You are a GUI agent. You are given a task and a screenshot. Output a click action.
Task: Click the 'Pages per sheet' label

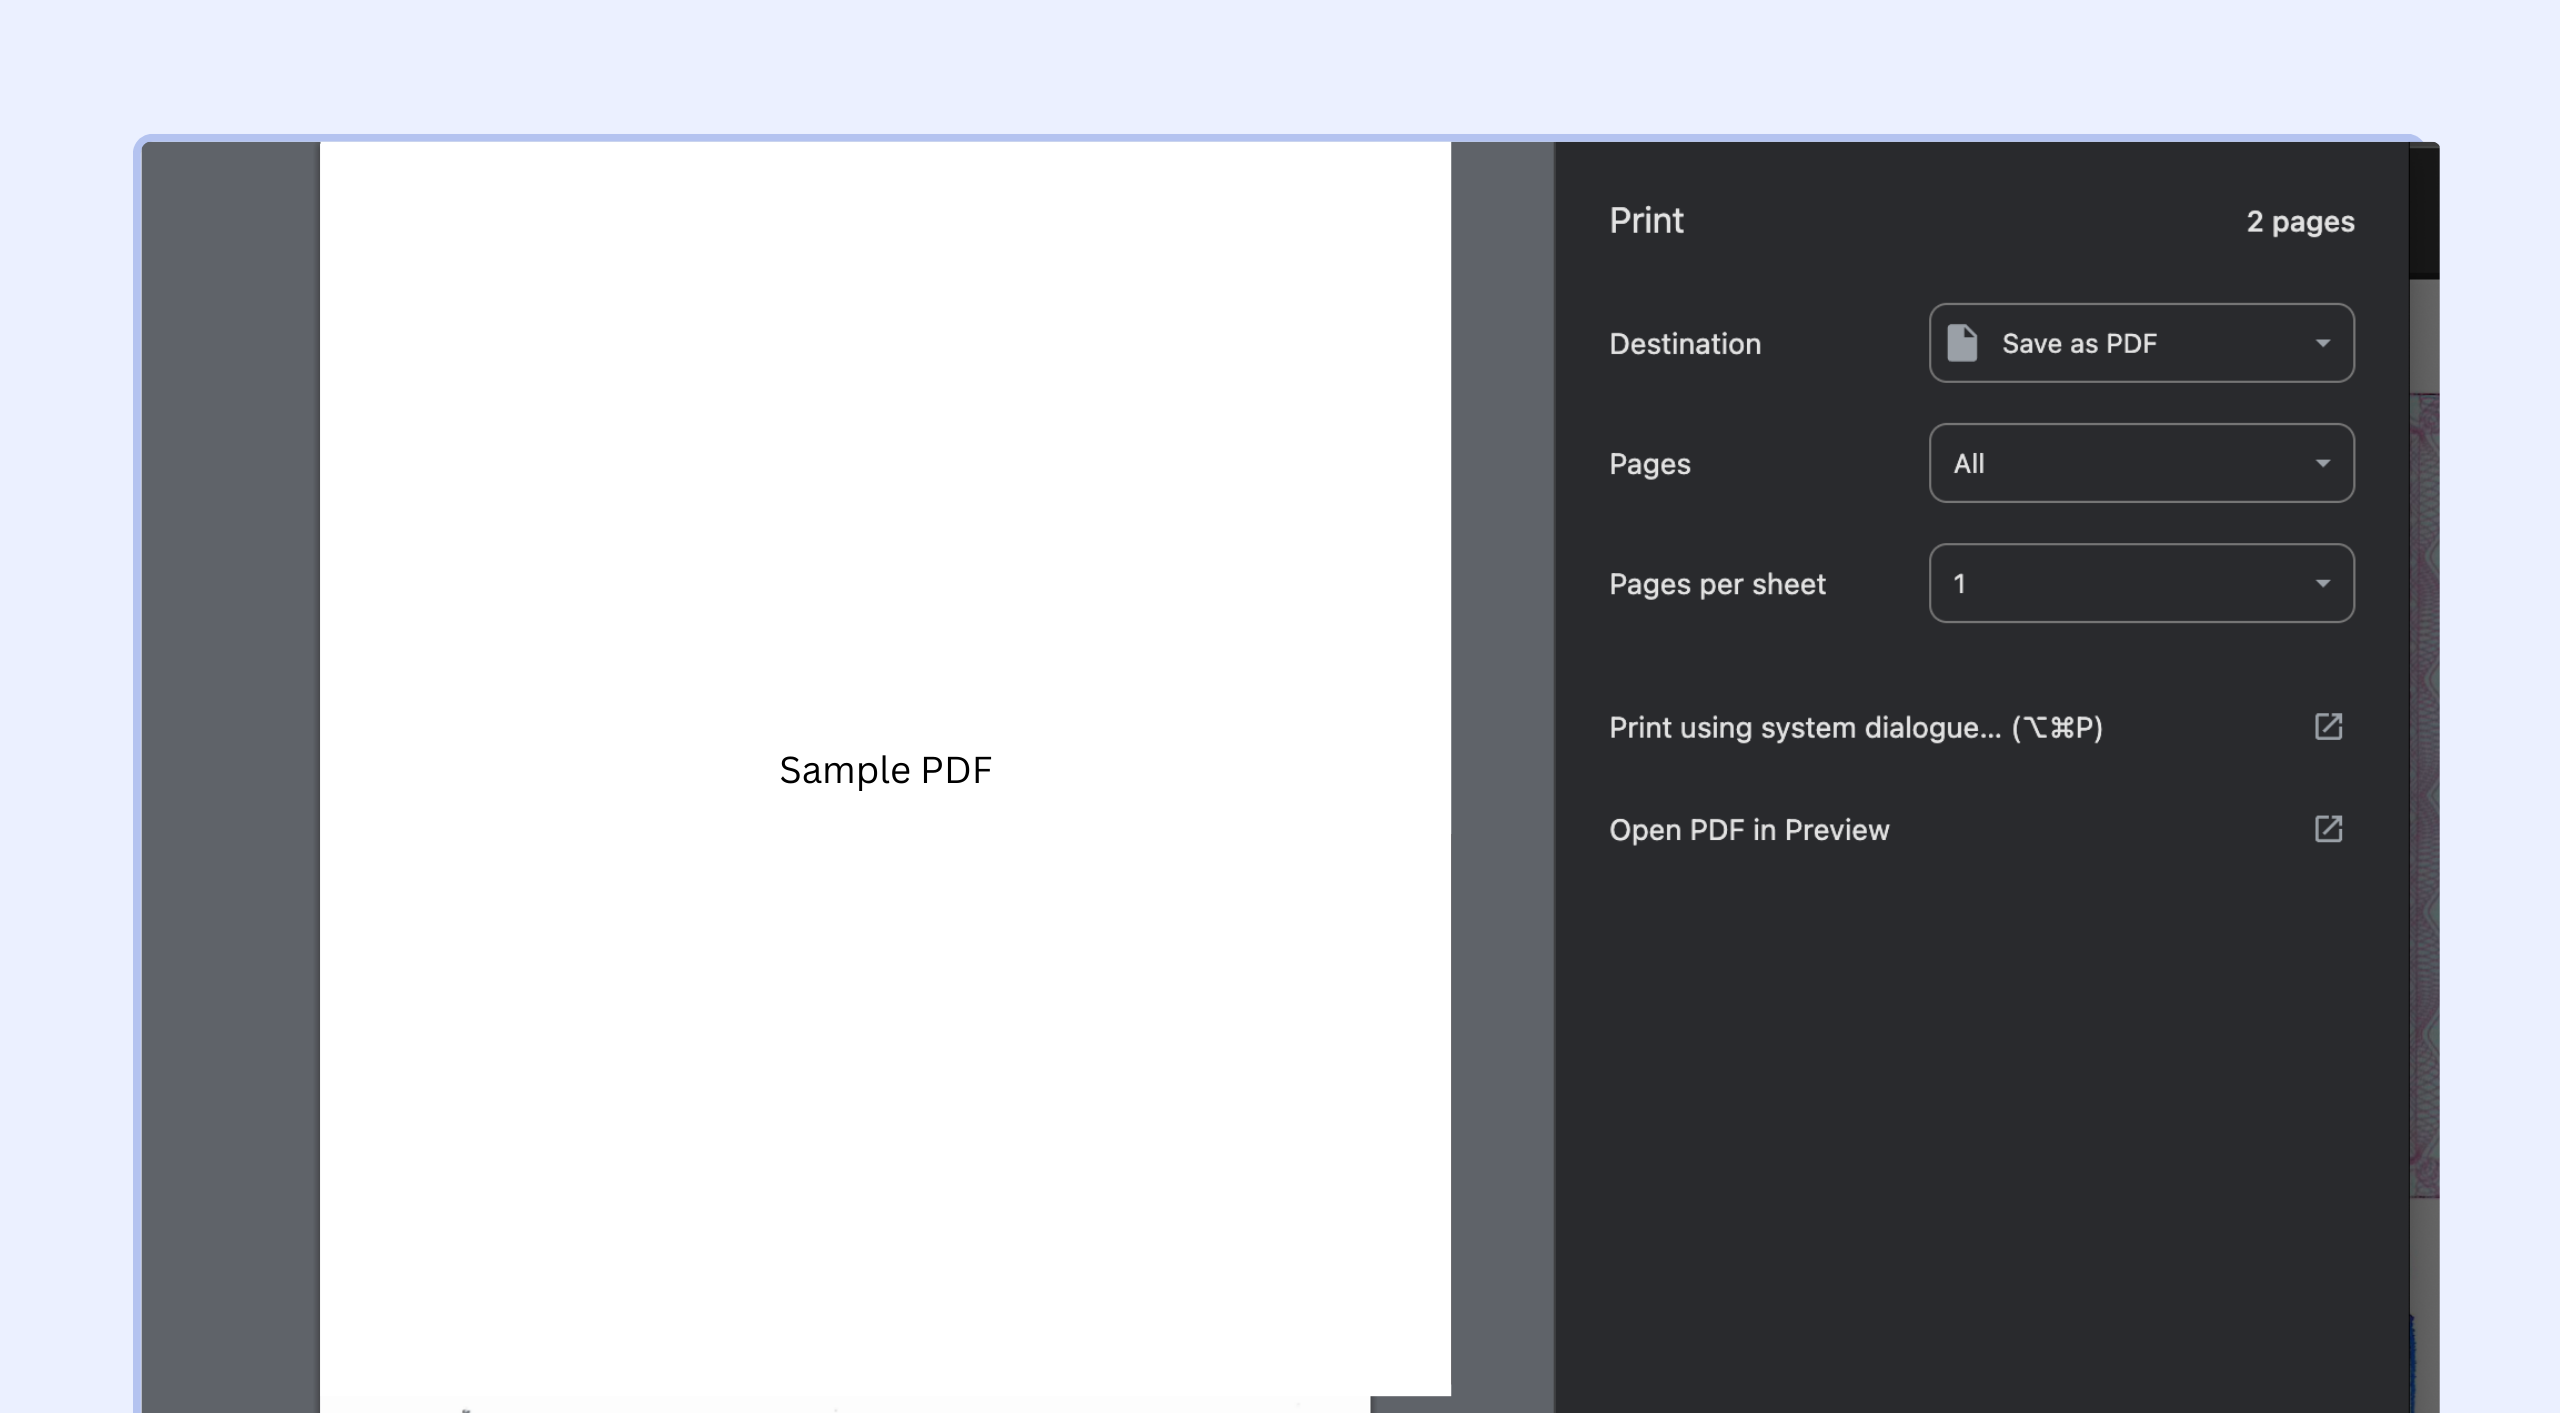coord(1717,583)
